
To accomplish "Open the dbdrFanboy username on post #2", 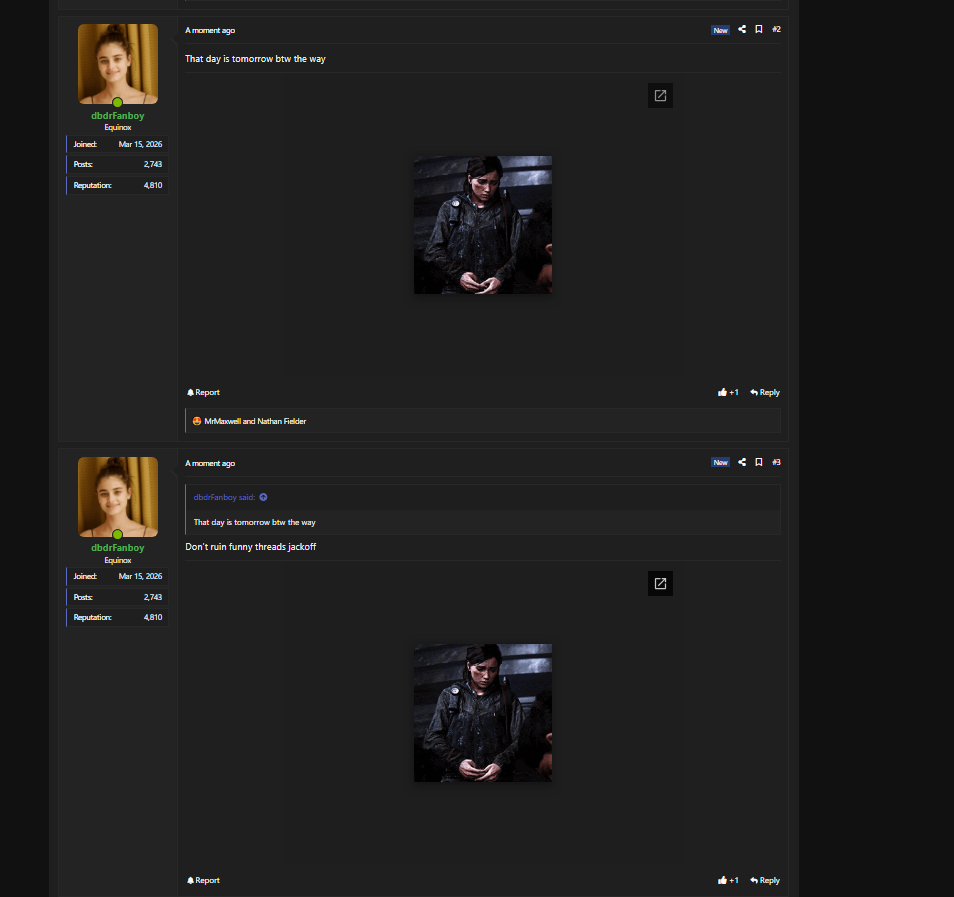I will click(118, 116).
